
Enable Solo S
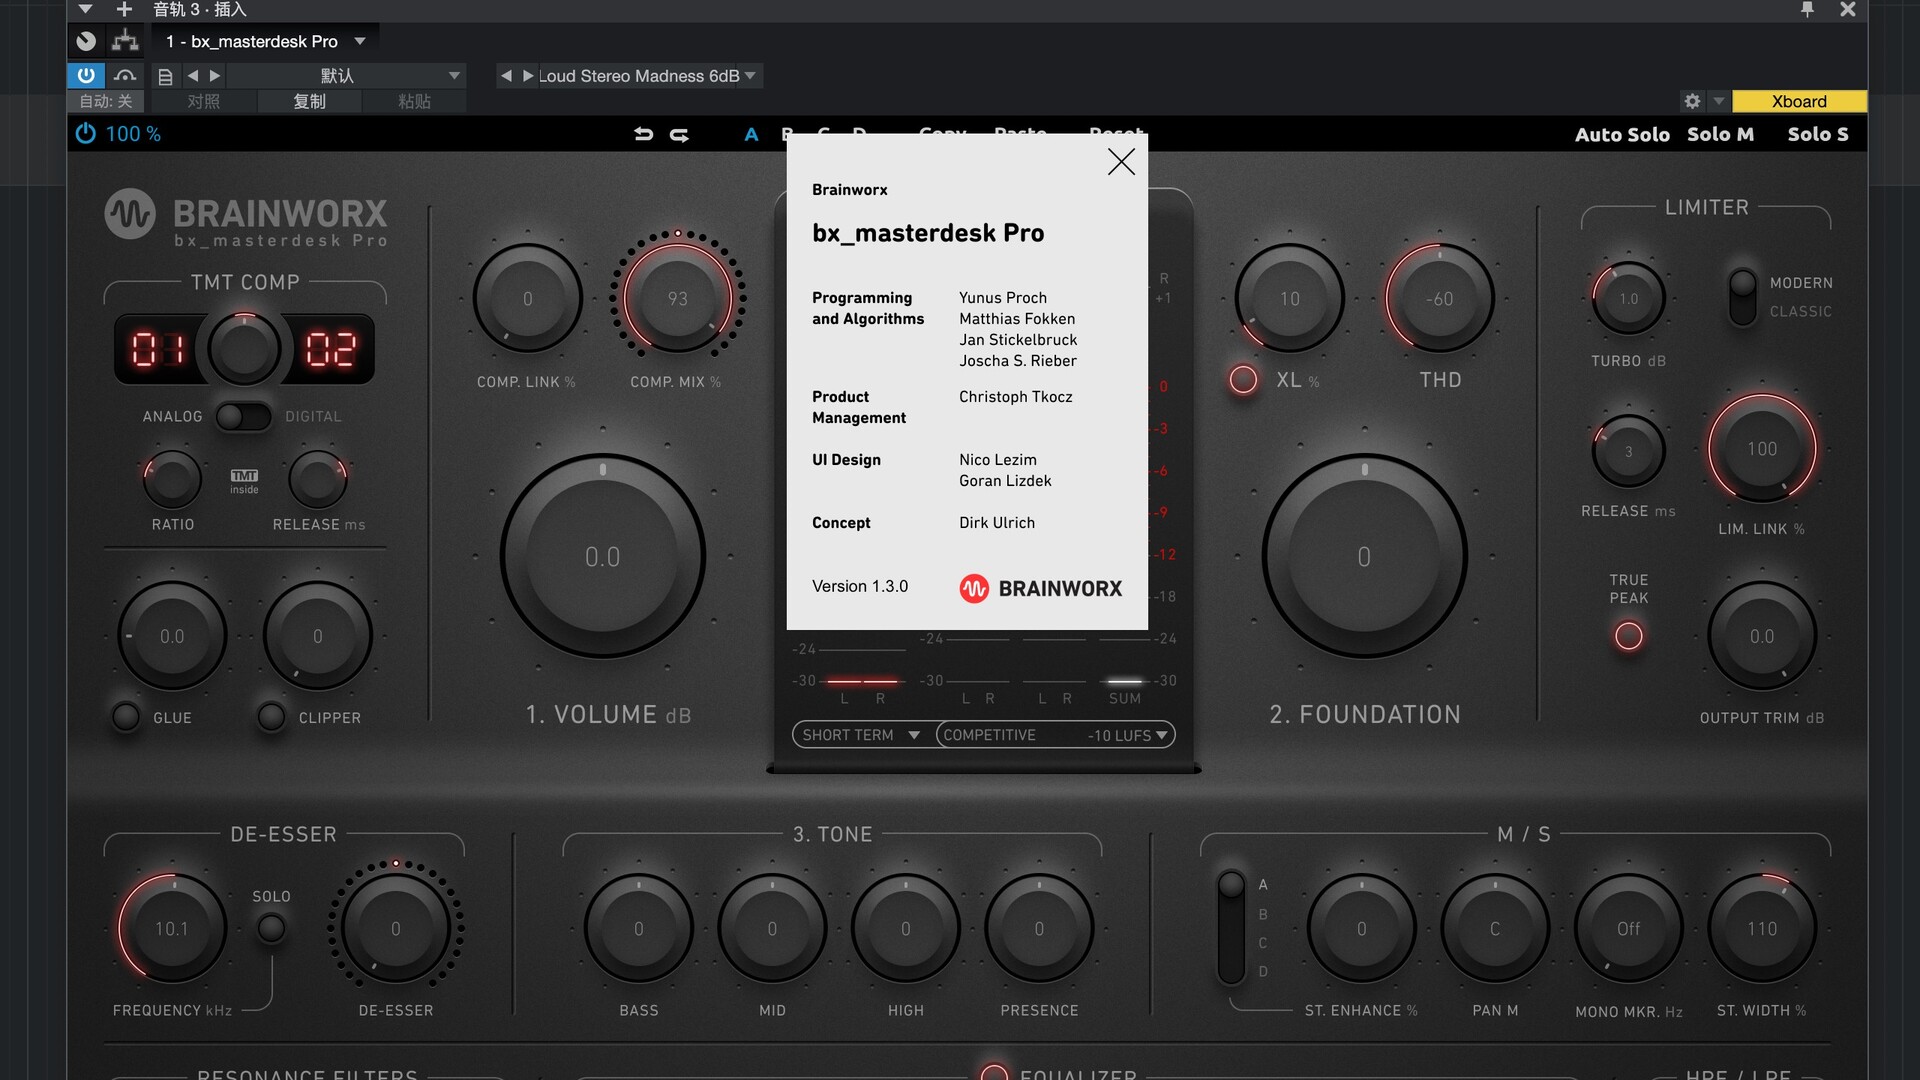pos(1818,134)
